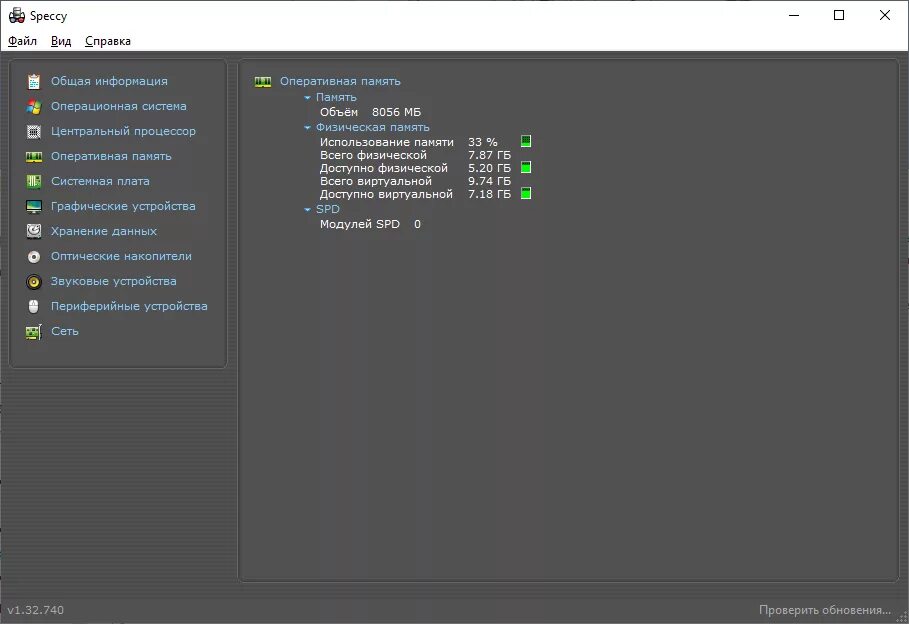Select the Модулей SPD 0 row
This screenshot has height=624, width=909.
click(370, 224)
